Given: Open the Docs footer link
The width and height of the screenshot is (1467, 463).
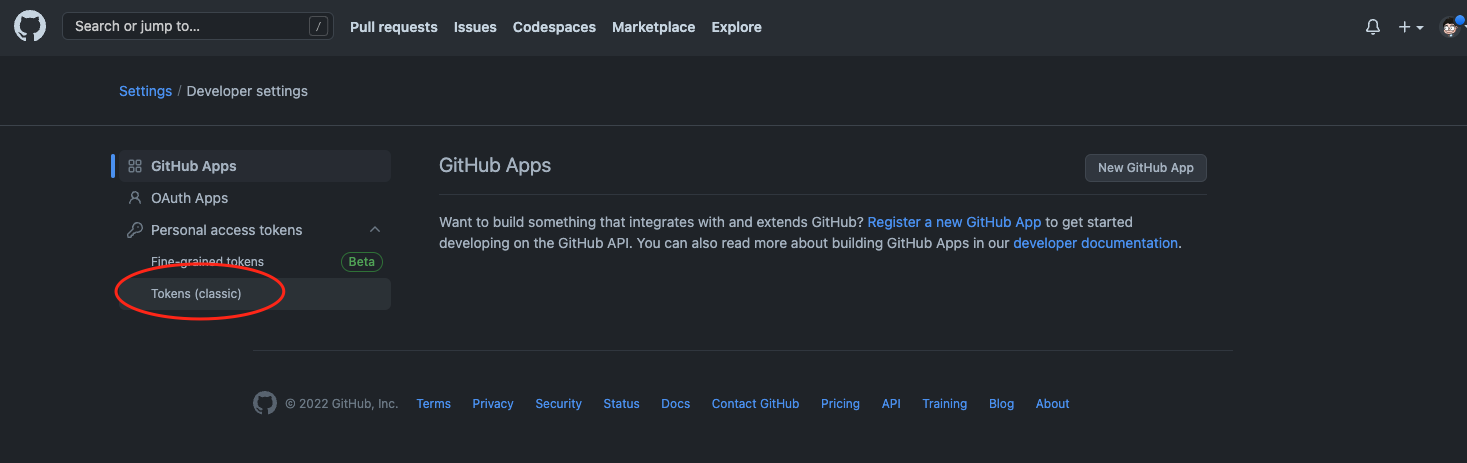Looking at the screenshot, I should 676,404.
